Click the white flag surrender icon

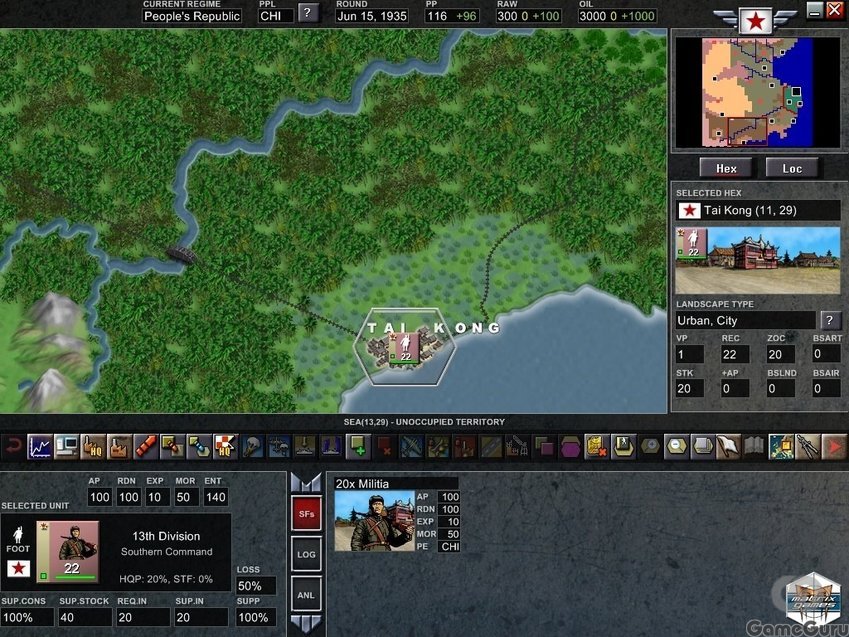tap(729, 447)
